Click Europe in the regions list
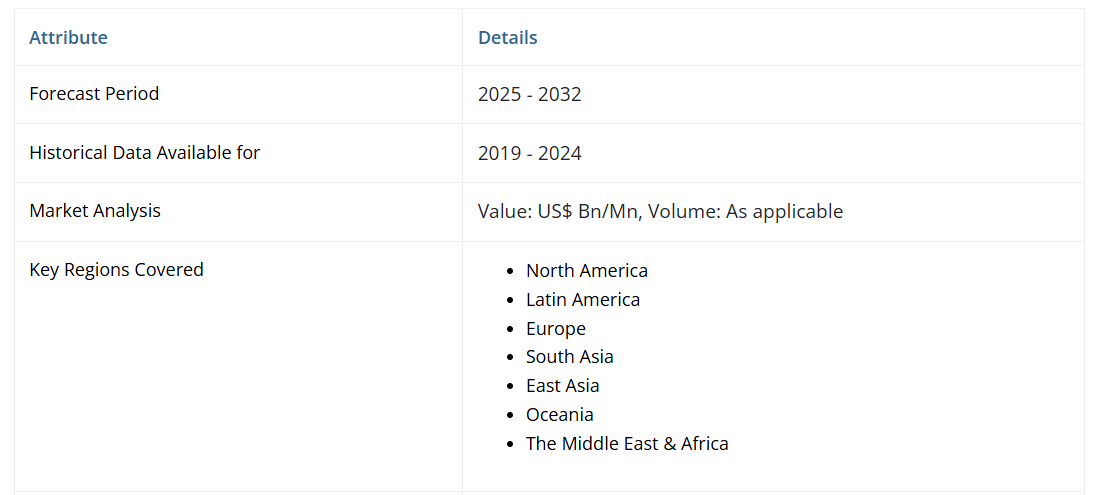Viewport: 1095px width, 495px height. 555,329
